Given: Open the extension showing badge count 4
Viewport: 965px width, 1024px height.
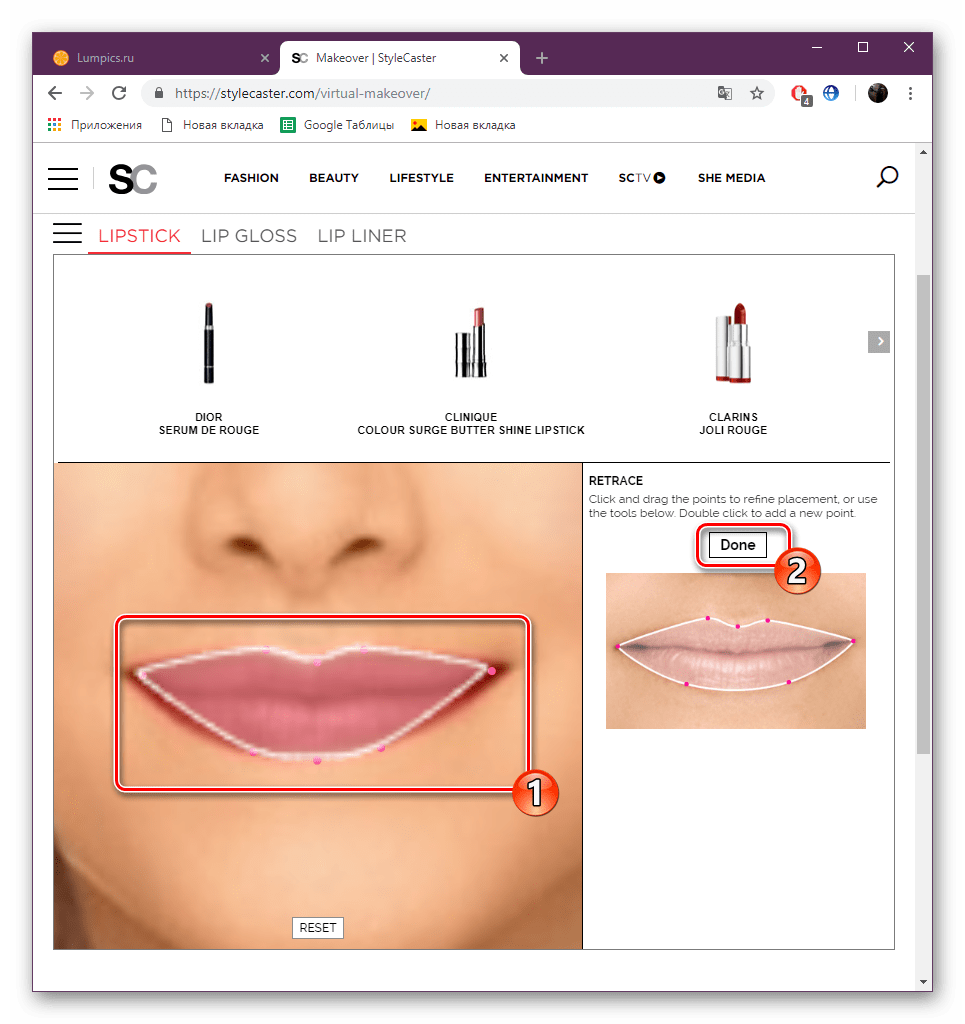Looking at the screenshot, I should tap(798, 92).
